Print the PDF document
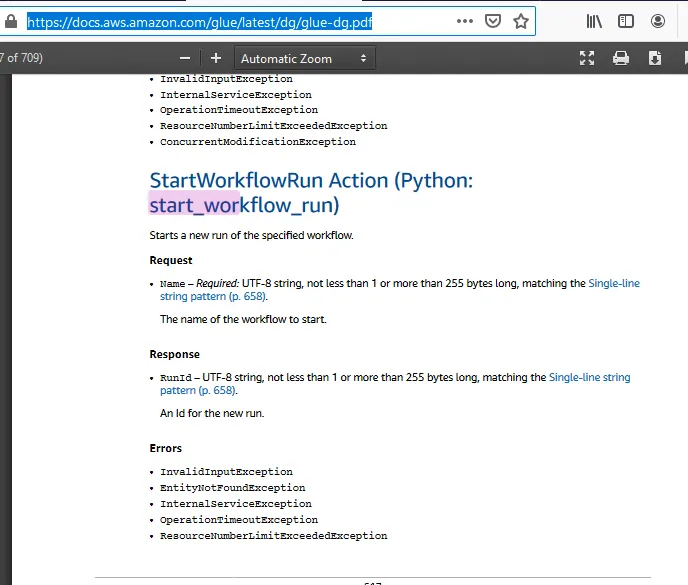688x585 pixels. click(x=621, y=58)
